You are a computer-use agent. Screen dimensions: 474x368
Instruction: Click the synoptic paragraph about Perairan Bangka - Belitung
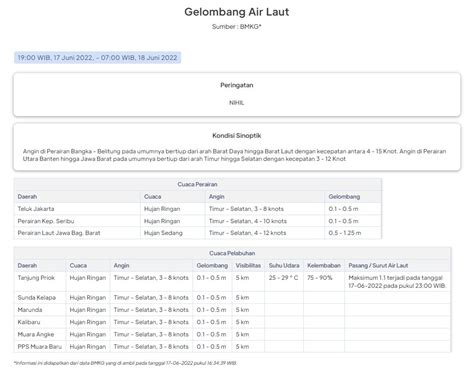coord(234,155)
